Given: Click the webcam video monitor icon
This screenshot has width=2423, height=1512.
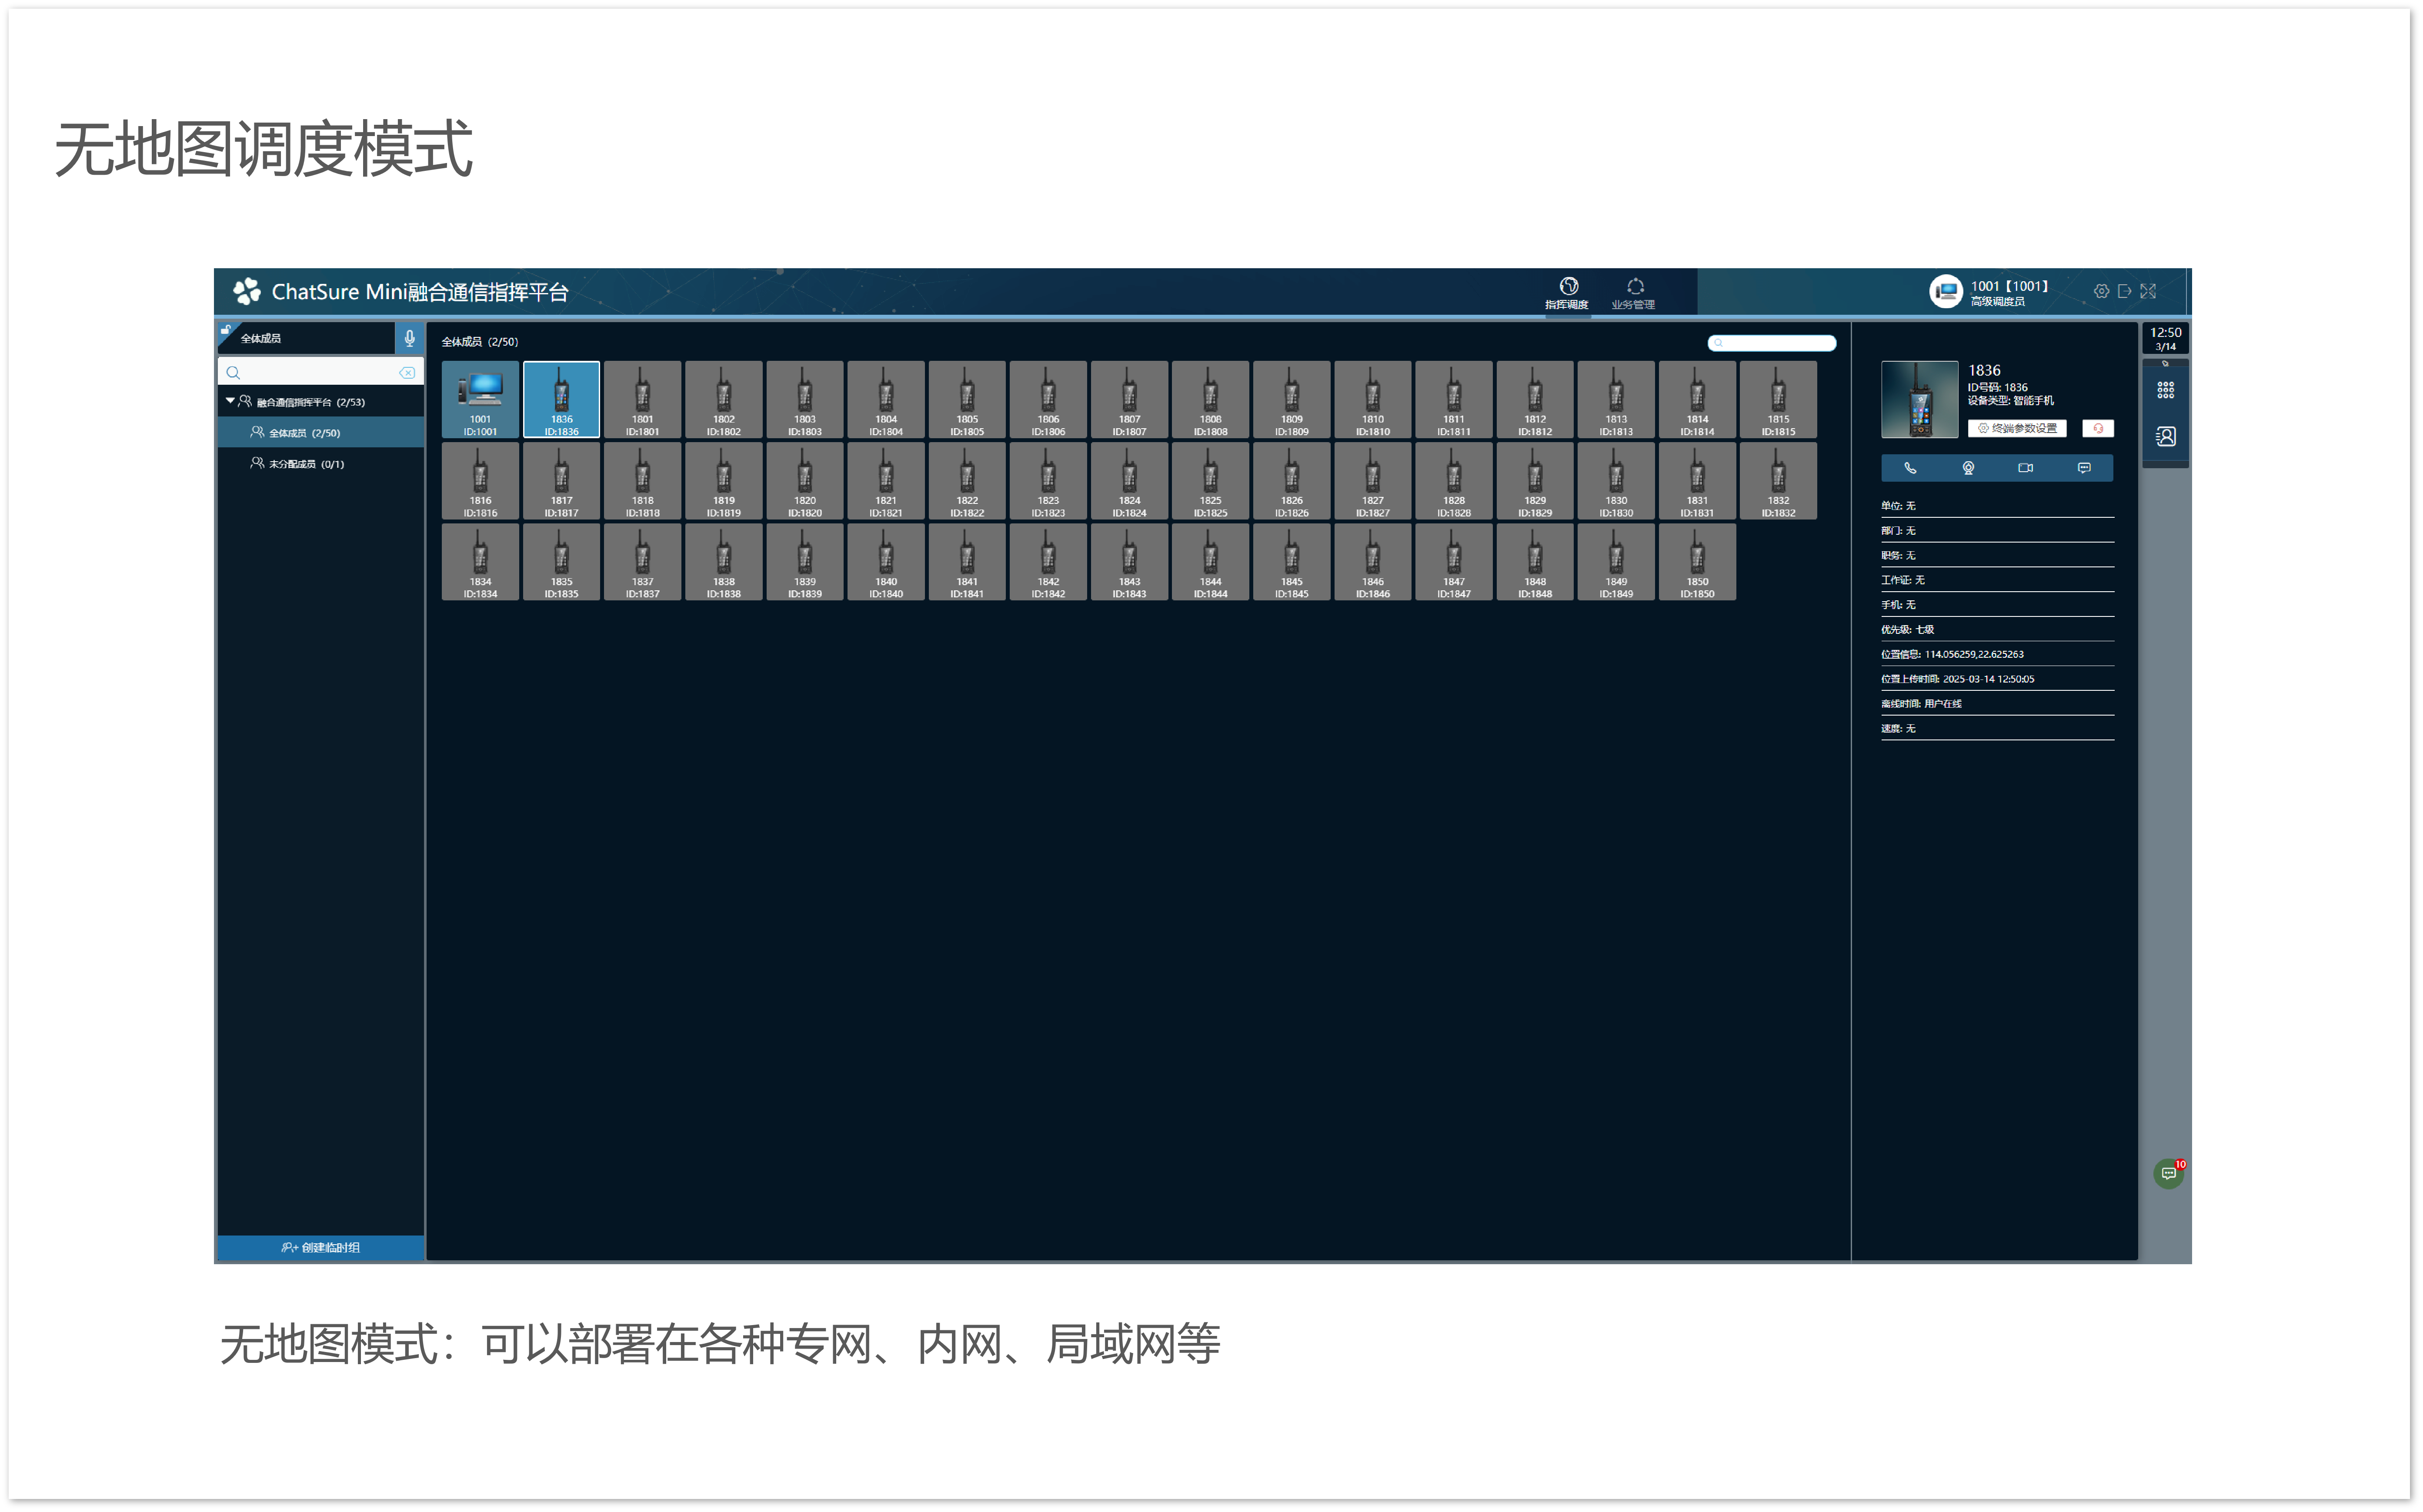Looking at the screenshot, I should click(1968, 468).
